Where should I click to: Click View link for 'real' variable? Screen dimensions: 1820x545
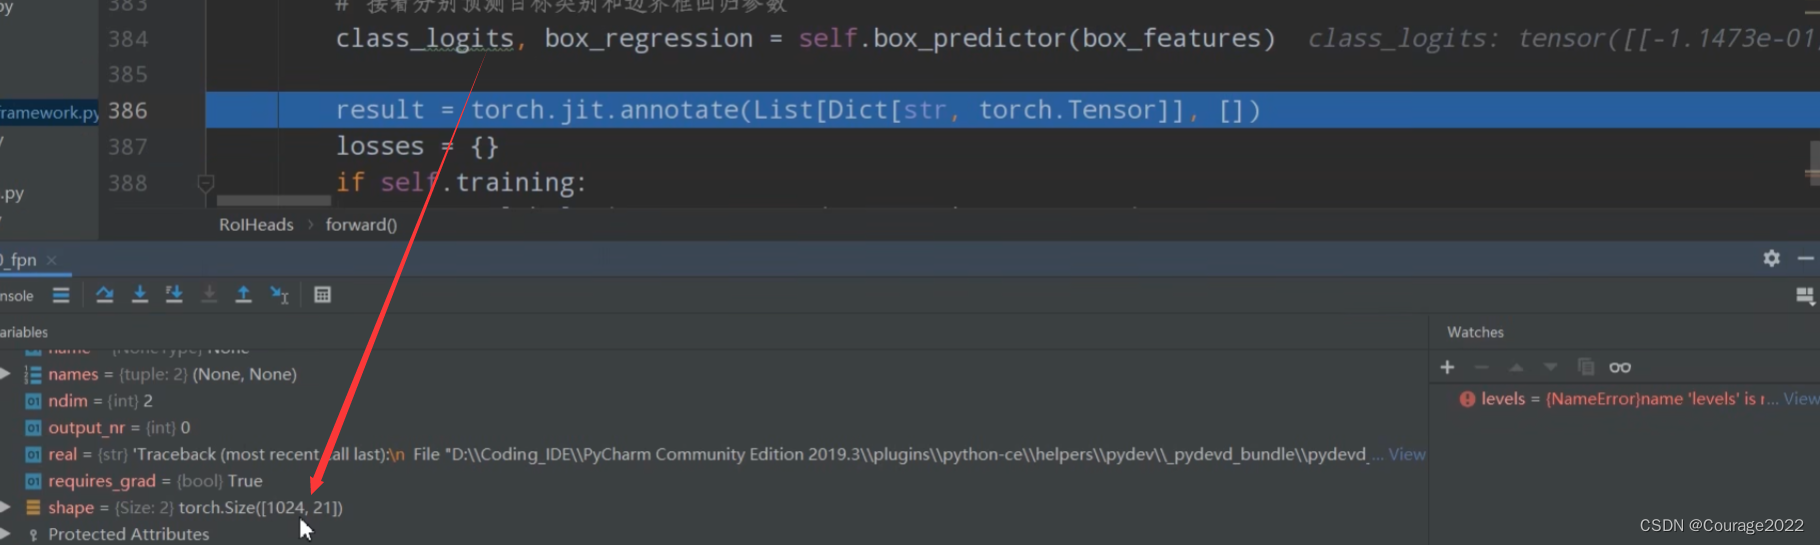coord(1406,454)
